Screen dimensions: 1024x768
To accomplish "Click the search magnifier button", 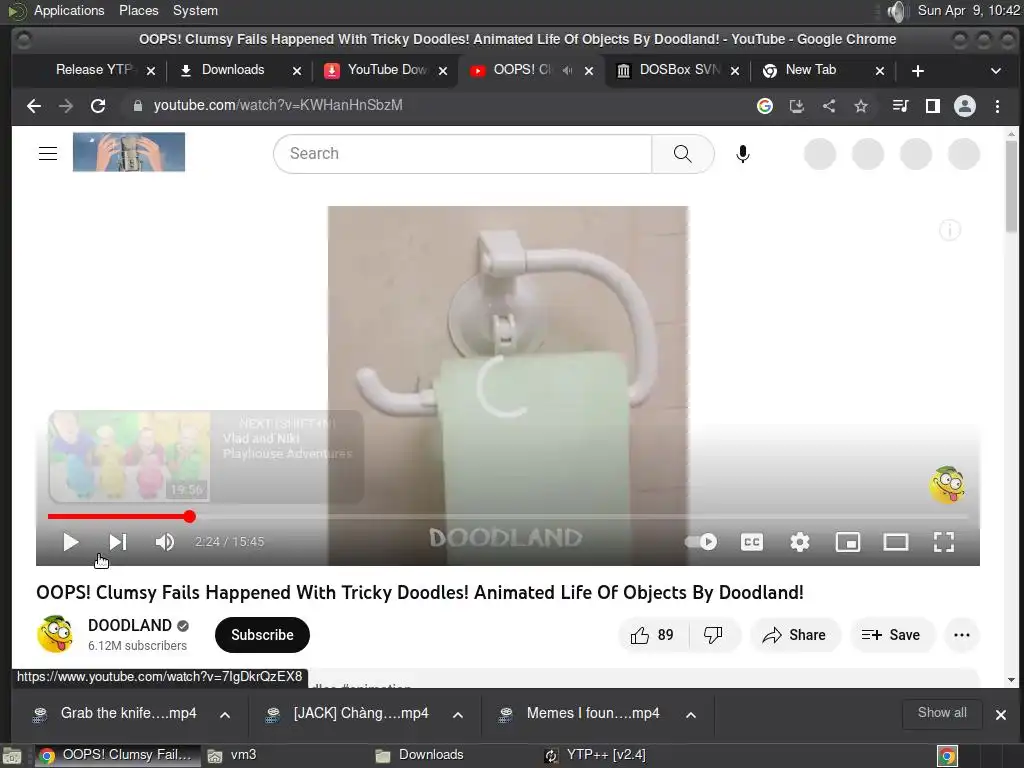I will coord(682,153).
